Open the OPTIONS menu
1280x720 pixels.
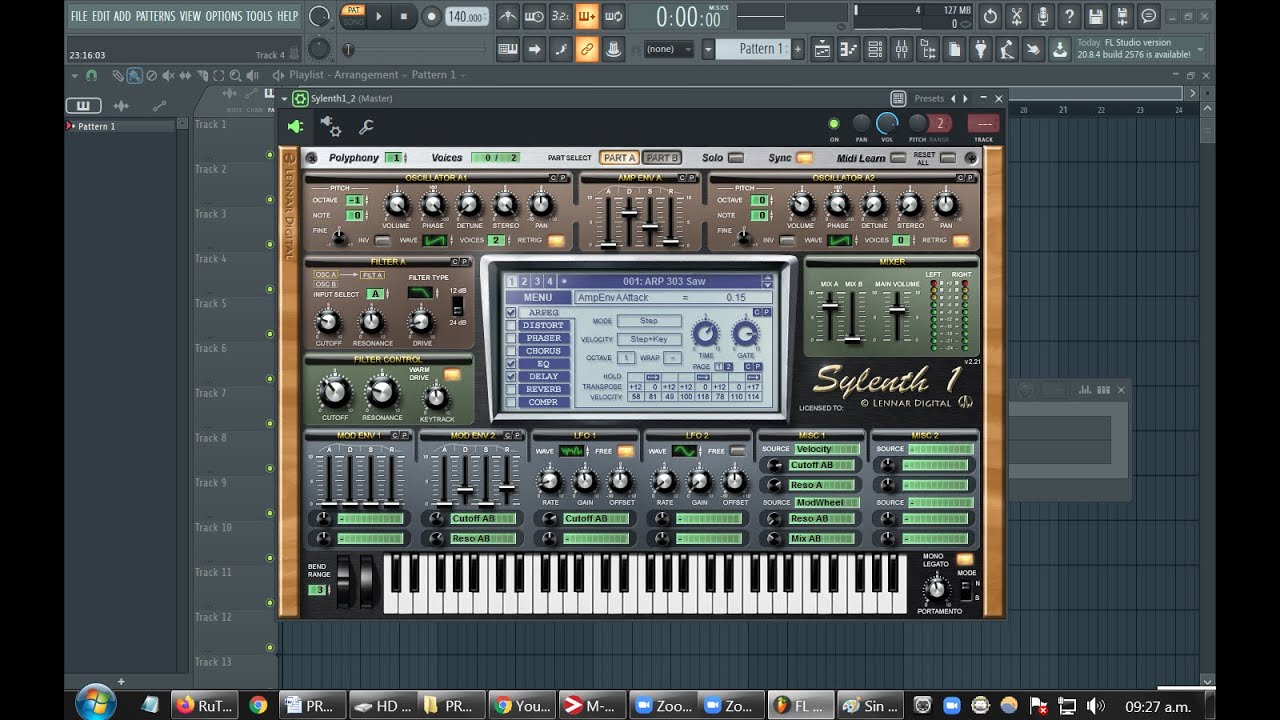click(224, 16)
